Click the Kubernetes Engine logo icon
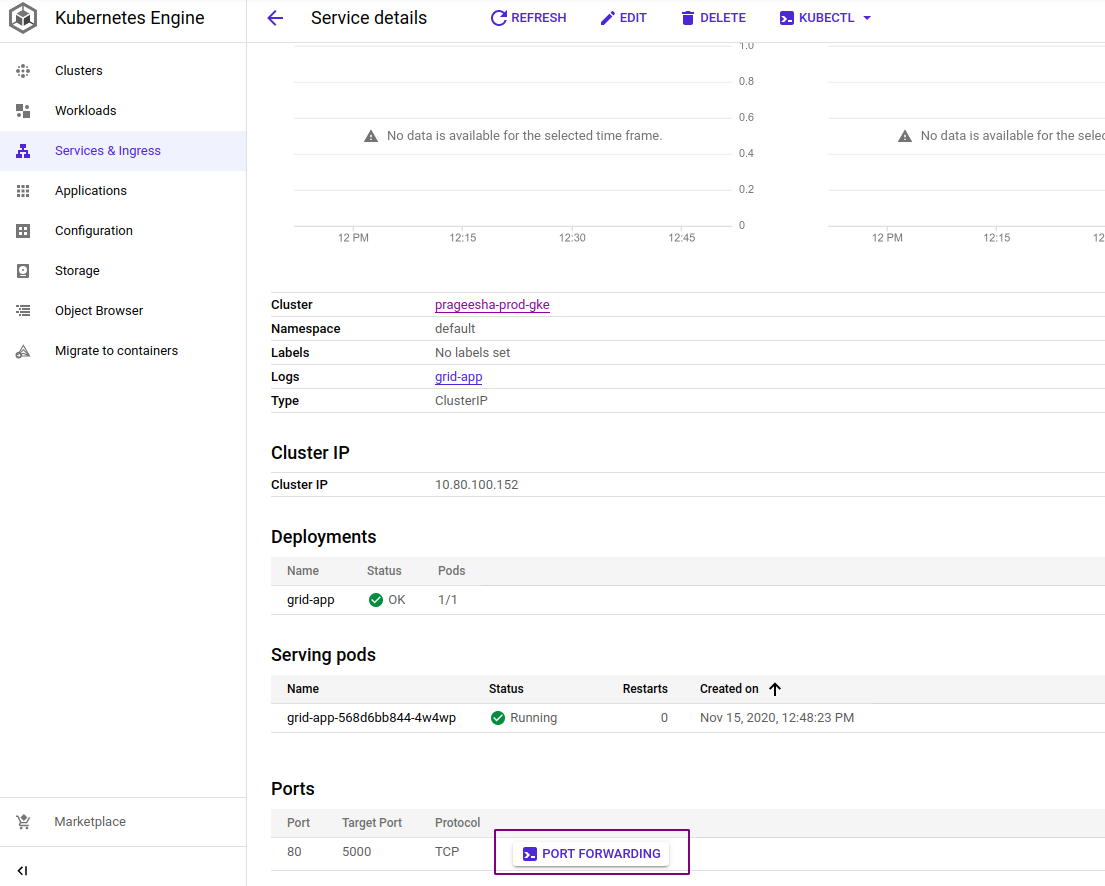Screen dimensions: 1105x886 [23, 18]
